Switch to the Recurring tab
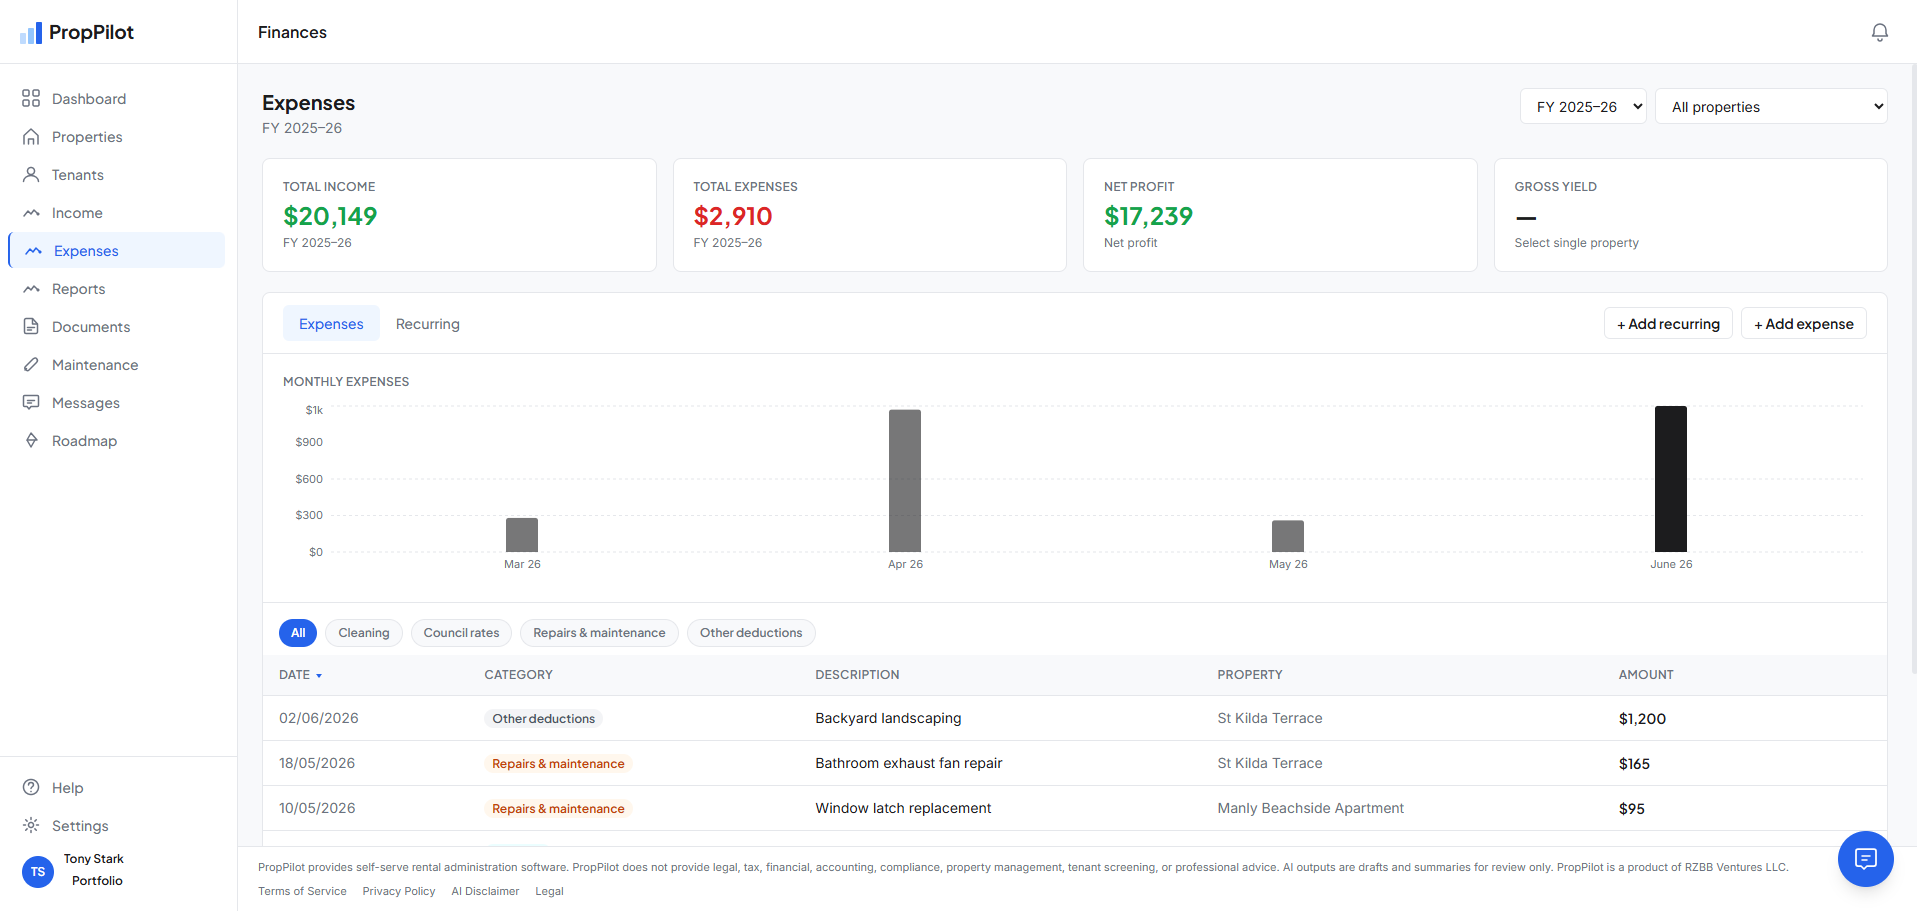The image size is (1917, 911). tap(428, 324)
